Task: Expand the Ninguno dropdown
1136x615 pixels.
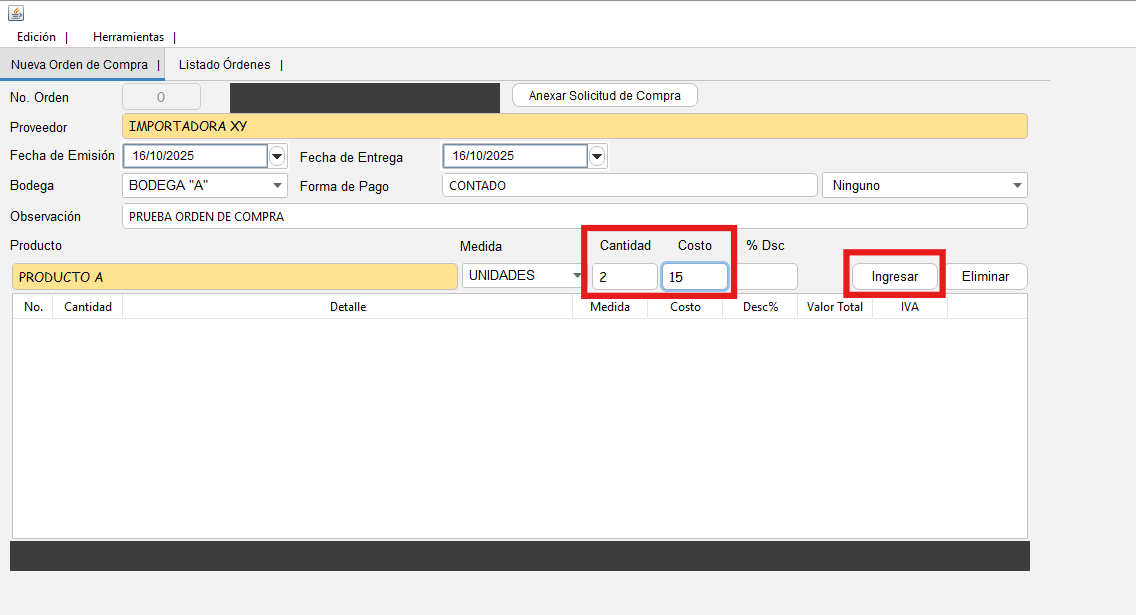Action: pos(1017,186)
